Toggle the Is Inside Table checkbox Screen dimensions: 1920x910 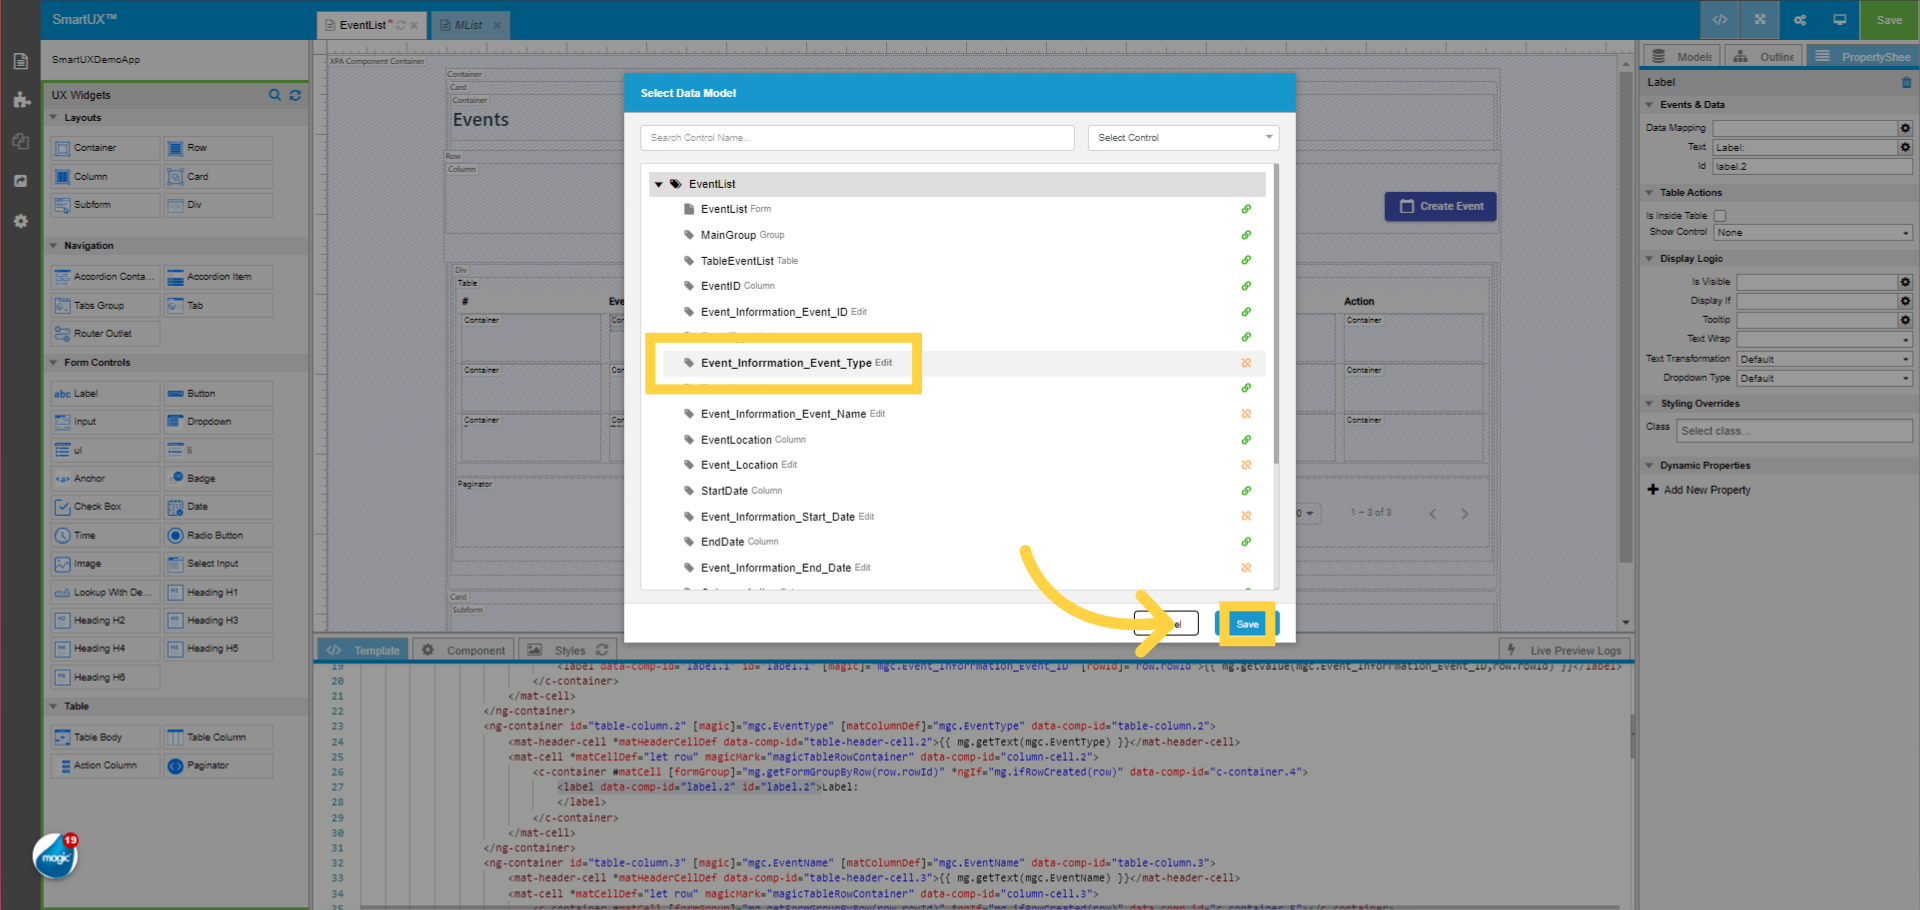point(1720,215)
